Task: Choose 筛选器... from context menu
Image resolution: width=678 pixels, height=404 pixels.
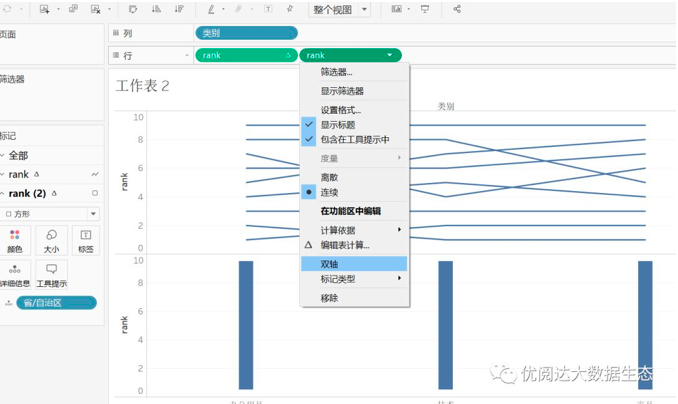Action: click(336, 72)
